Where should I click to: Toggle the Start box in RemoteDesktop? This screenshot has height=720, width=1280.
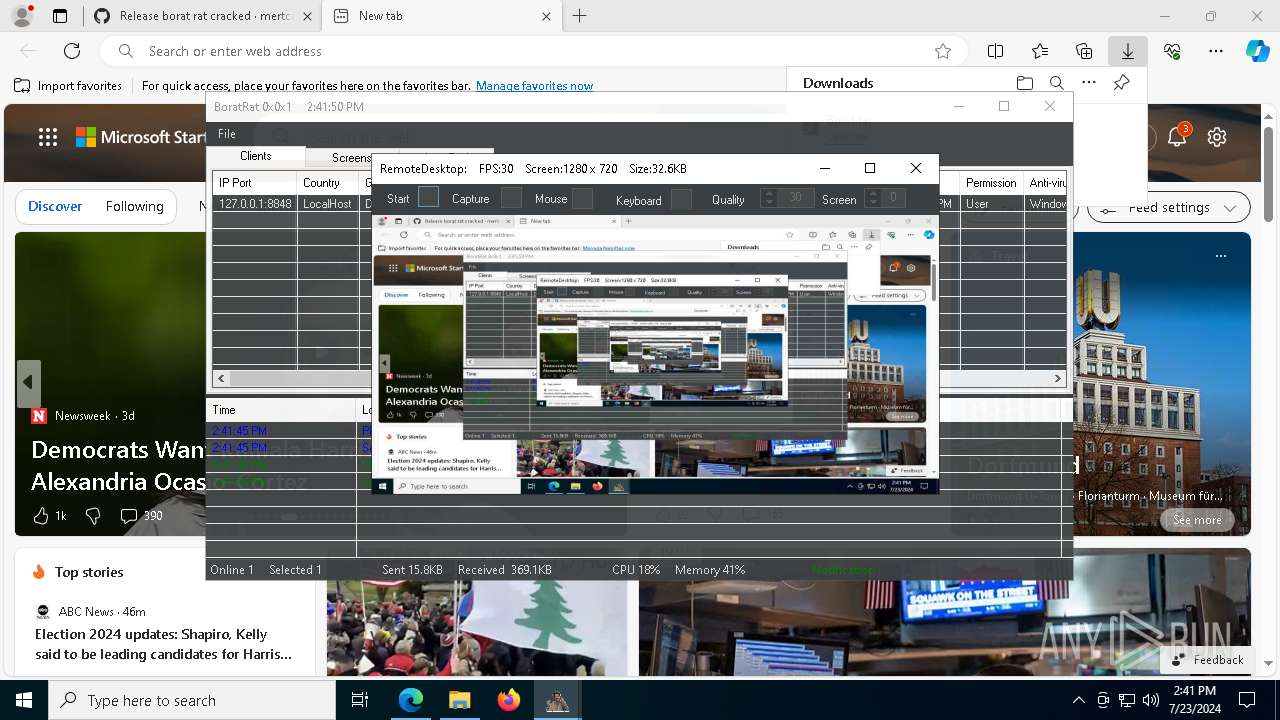point(428,198)
